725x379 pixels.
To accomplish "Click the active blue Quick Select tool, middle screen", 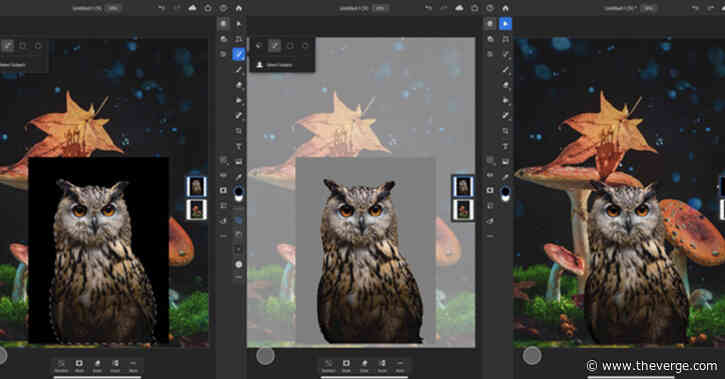I will click(x=239, y=54).
